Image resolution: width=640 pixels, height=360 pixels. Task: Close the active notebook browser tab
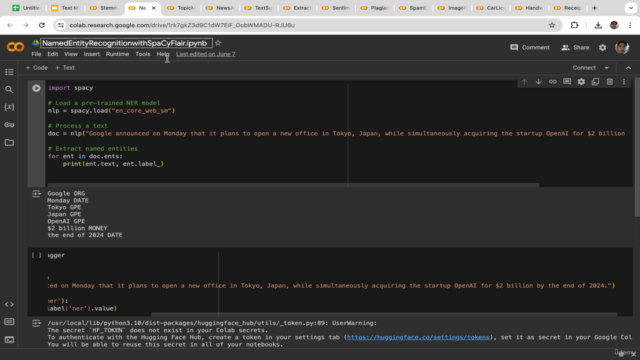(x=154, y=8)
